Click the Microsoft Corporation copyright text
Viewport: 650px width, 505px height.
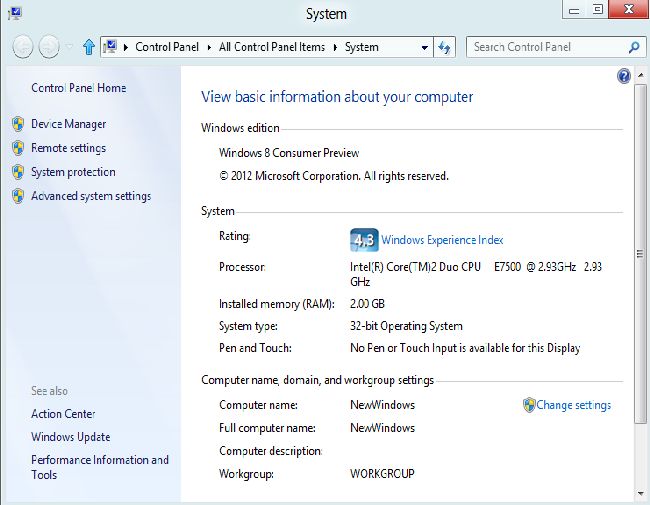pos(334,176)
